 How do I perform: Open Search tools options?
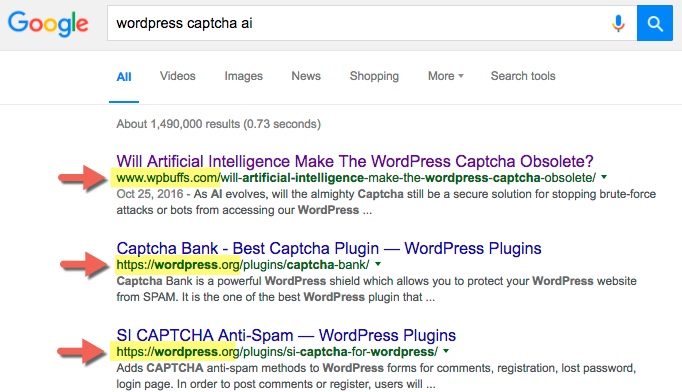pos(523,76)
